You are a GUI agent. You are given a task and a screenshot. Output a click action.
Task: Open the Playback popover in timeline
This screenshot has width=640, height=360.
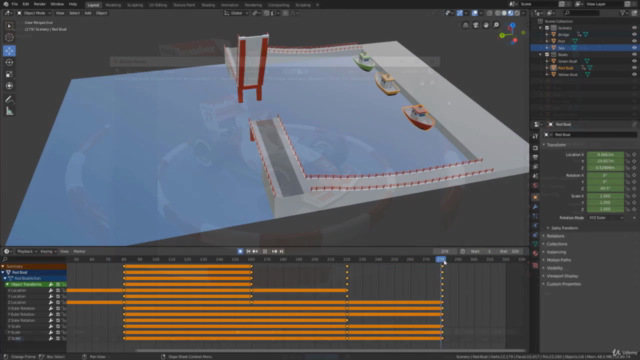click(27, 251)
